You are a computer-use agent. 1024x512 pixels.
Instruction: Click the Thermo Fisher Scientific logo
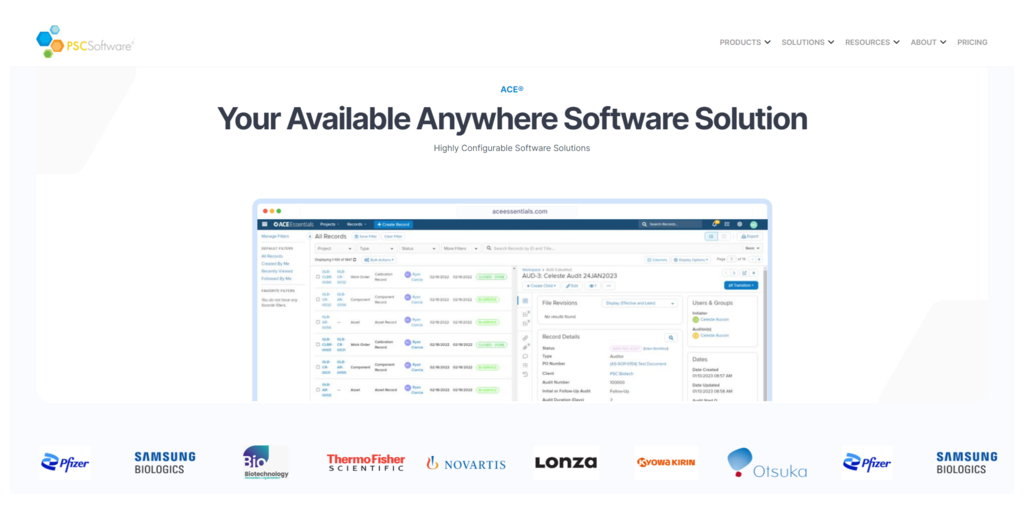(365, 462)
